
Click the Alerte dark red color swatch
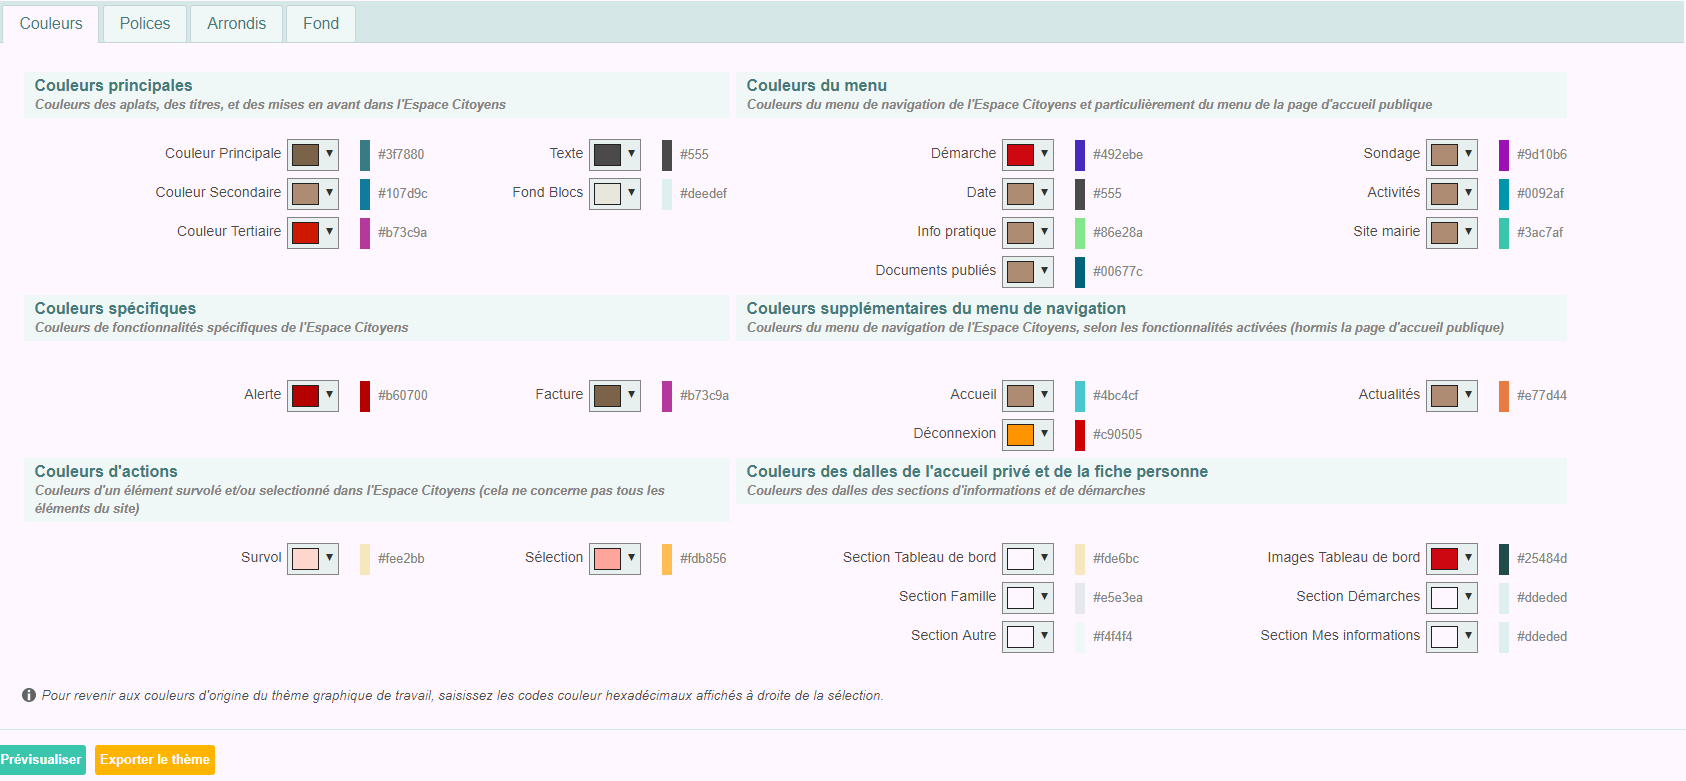click(305, 395)
